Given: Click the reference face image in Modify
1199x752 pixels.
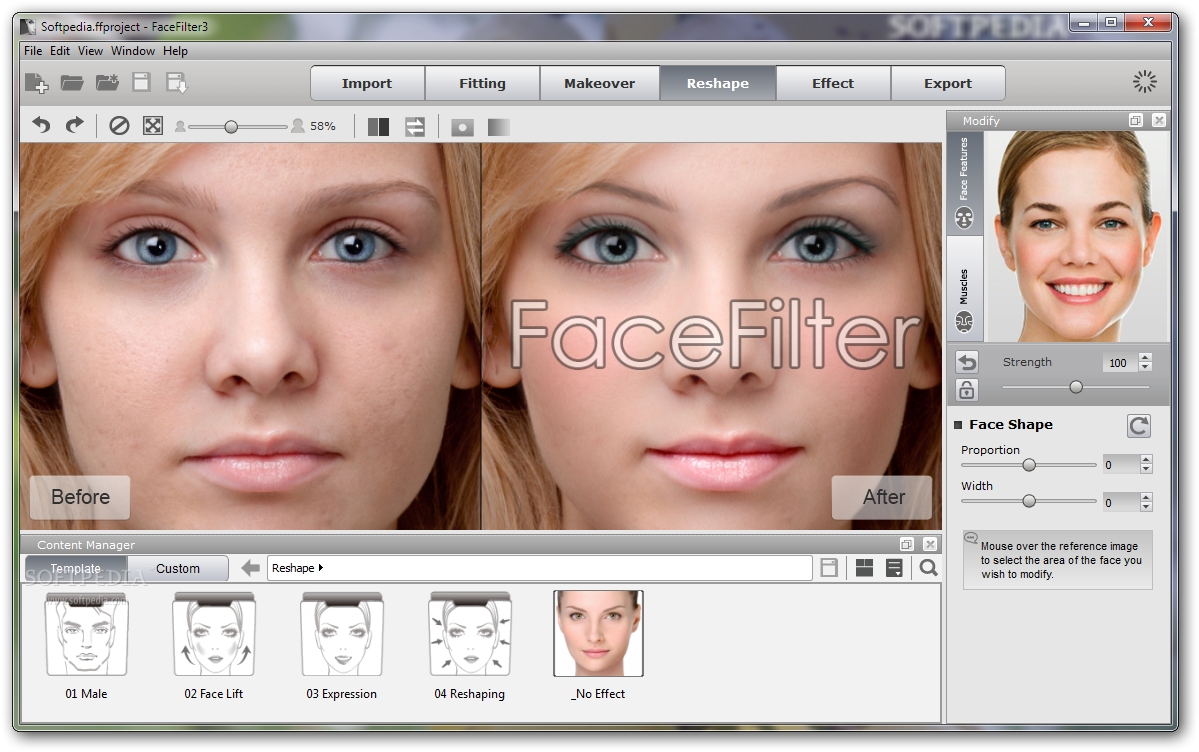Looking at the screenshot, I should click(x=1077, y=236).
